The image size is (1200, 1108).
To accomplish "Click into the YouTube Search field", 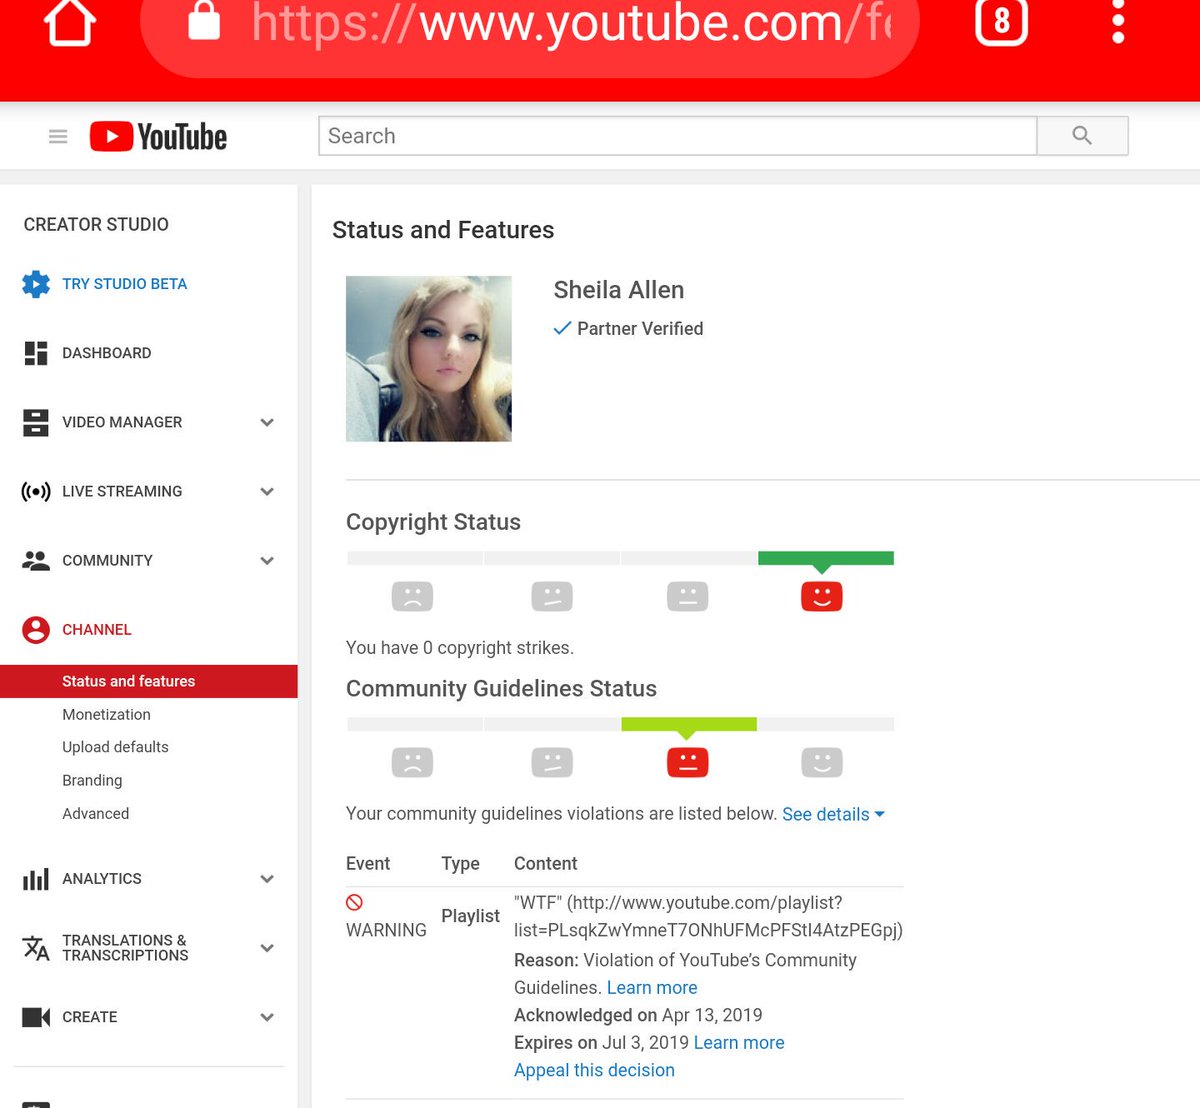I will [x=677, y=136].
